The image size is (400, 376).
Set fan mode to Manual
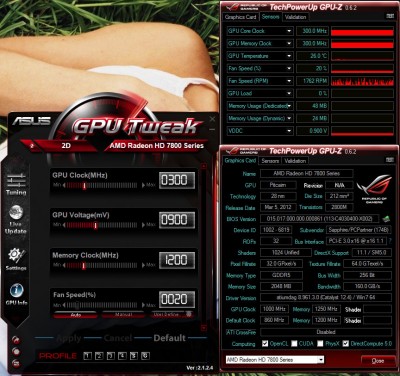tap(123, 314)
